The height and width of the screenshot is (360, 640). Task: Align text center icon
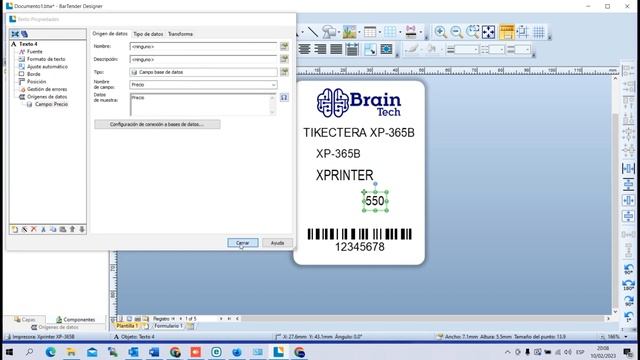point(304,49)
